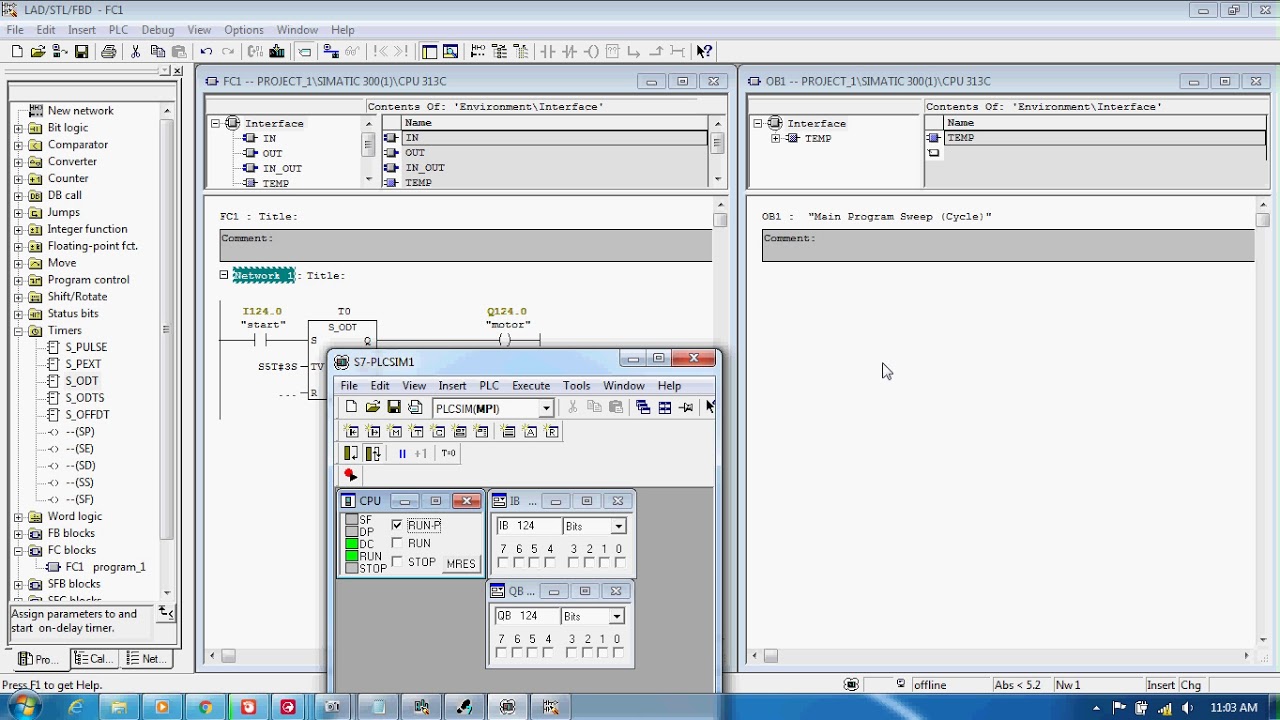
Task: Click the FC1 Comment field
Action: [466, 245]
